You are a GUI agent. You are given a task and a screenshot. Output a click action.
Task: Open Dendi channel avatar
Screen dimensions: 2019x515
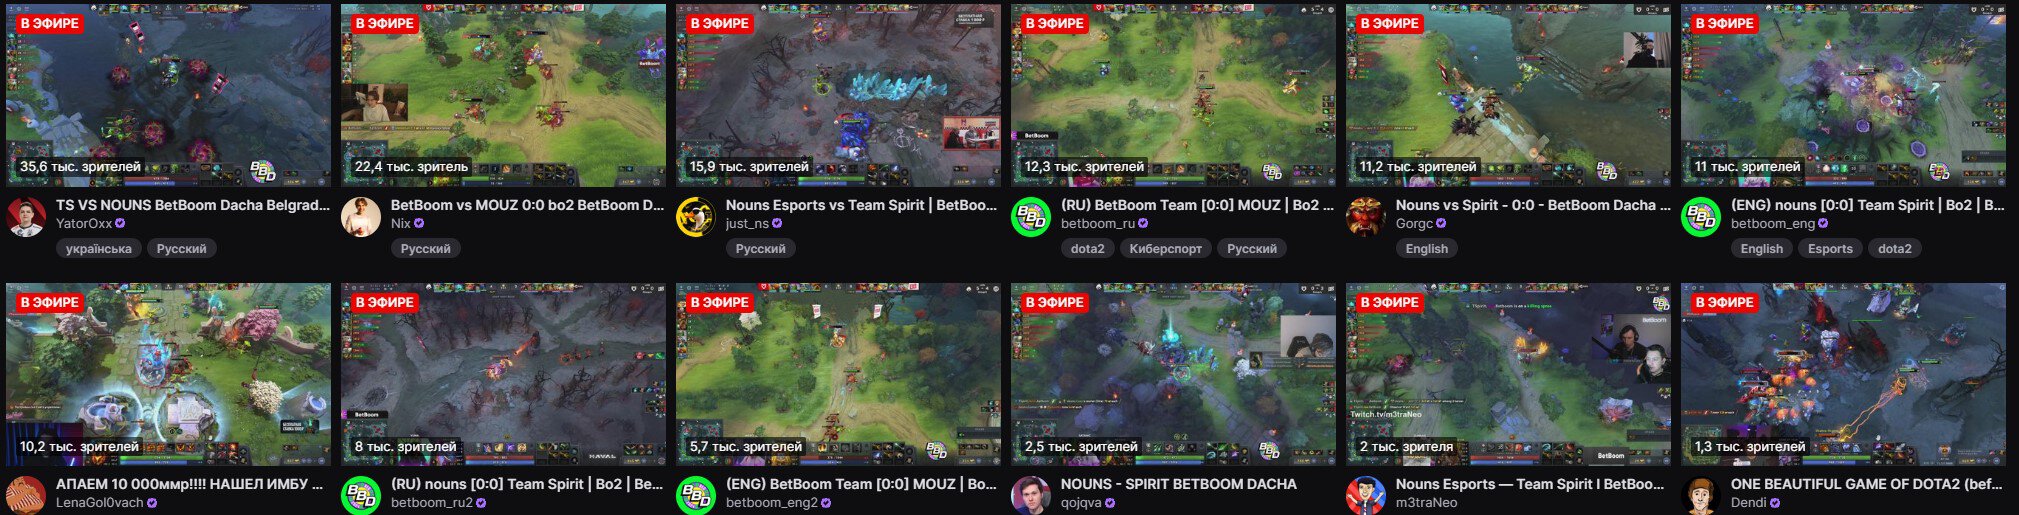(1701, 495)
